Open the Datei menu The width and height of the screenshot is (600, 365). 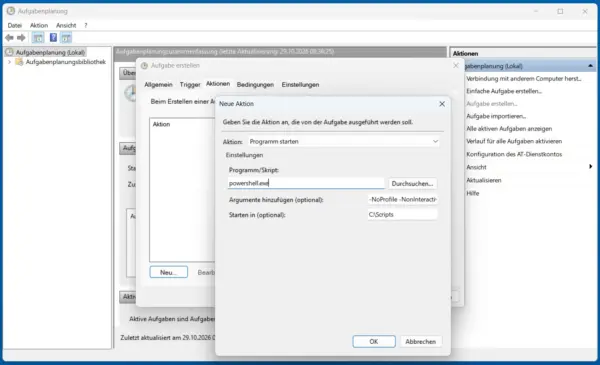[x=15, y=25]
